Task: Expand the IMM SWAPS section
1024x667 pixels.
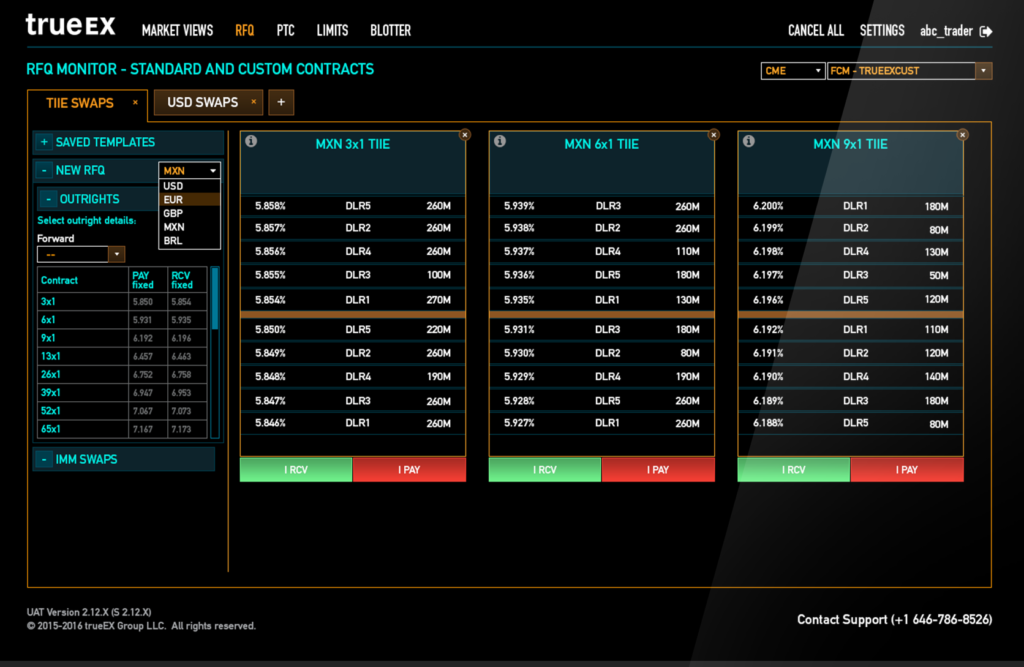Action: coord(44,459)
